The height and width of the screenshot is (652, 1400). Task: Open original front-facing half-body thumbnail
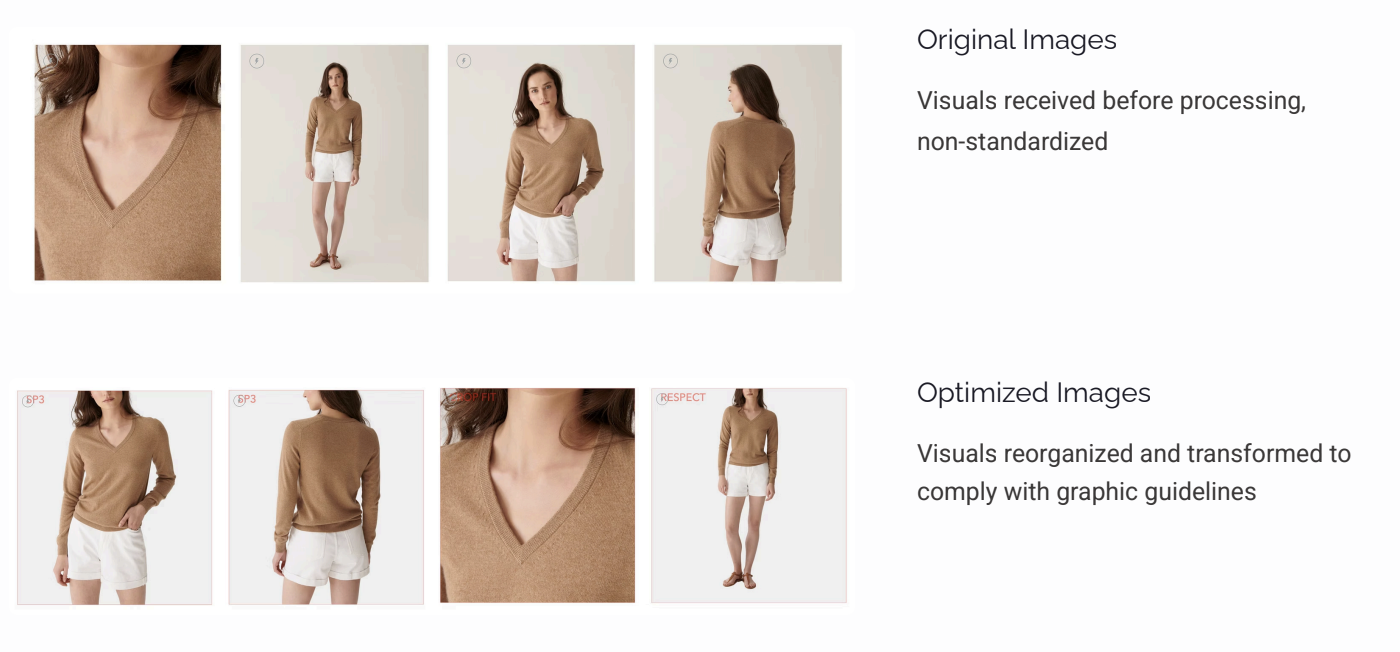[541, 163]
